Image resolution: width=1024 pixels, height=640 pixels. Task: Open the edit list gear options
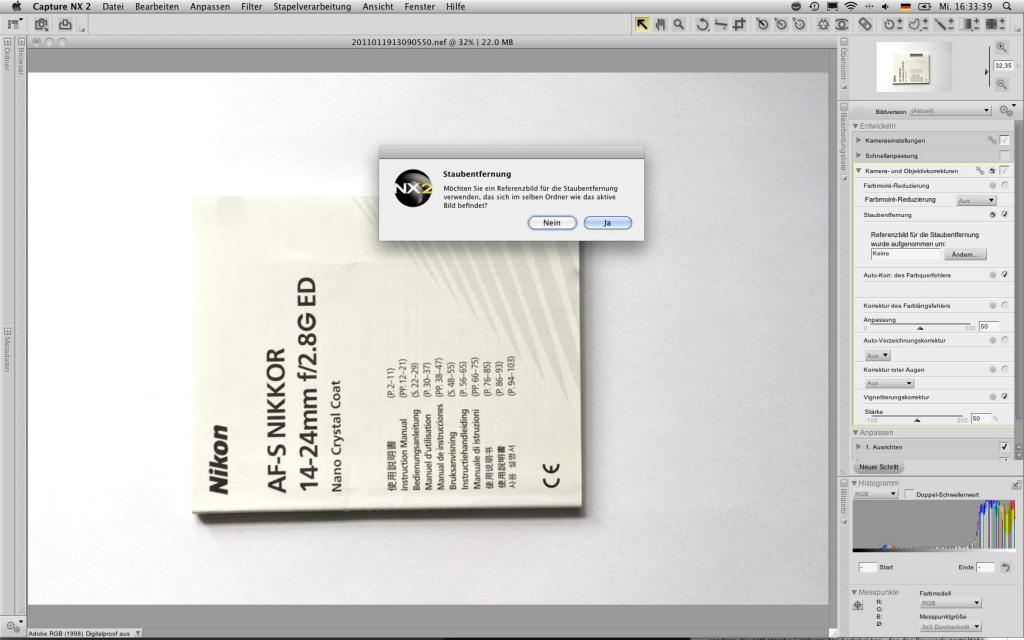pos(1006,111)
